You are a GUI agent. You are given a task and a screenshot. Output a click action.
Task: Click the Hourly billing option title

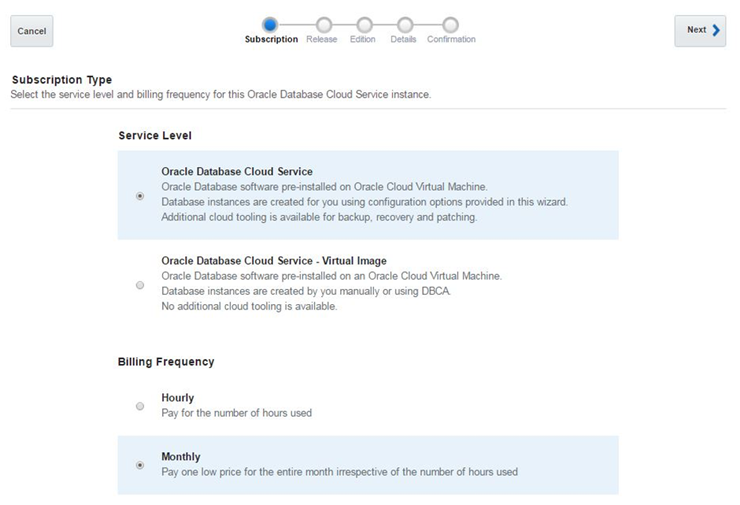click(178, 398)
